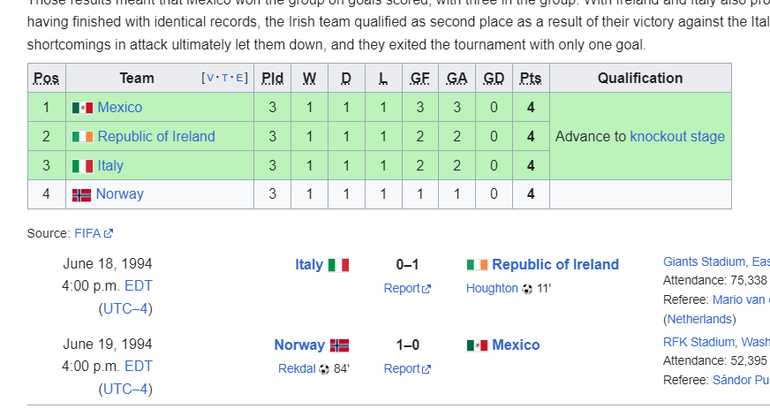Open the FIFA source external link
This screenshot has height=409, width=770.
point(93,233)
